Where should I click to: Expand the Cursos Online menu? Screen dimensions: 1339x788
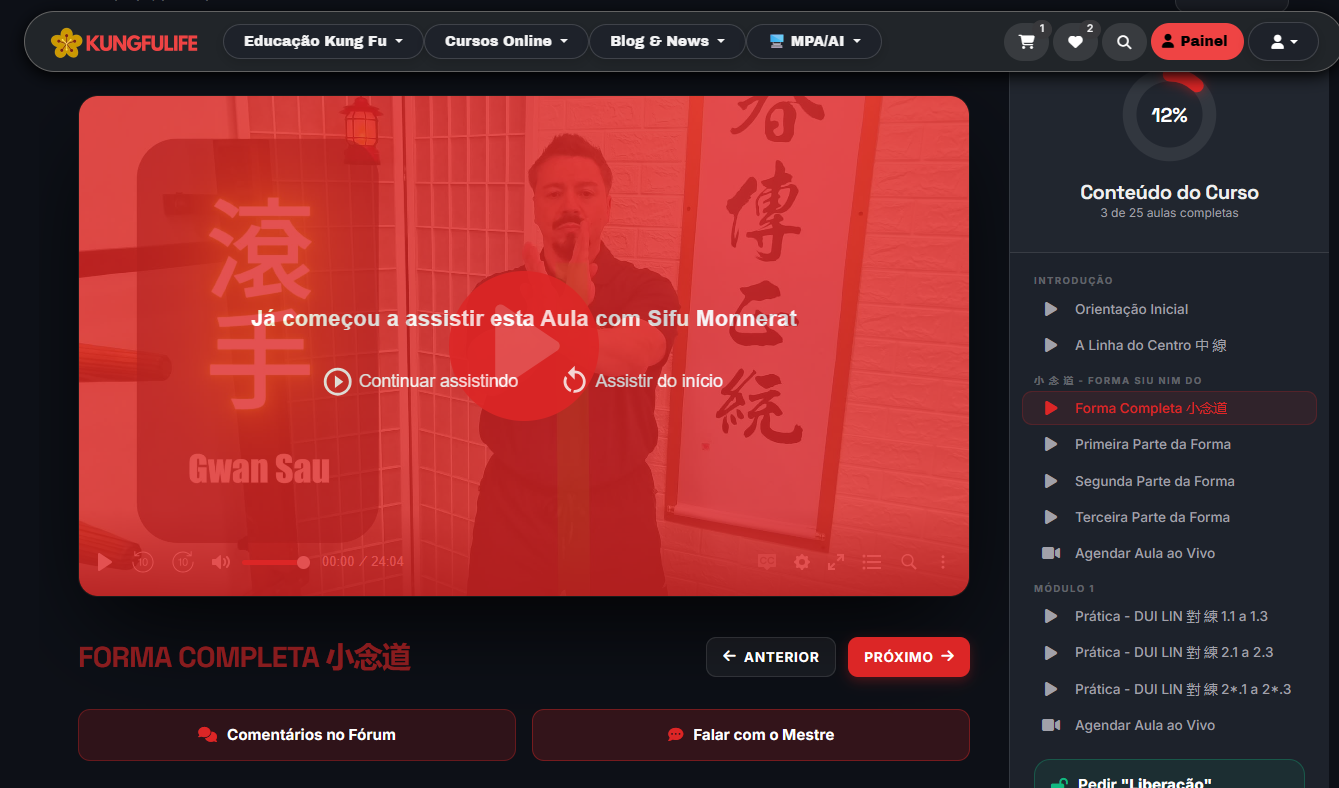506,41
